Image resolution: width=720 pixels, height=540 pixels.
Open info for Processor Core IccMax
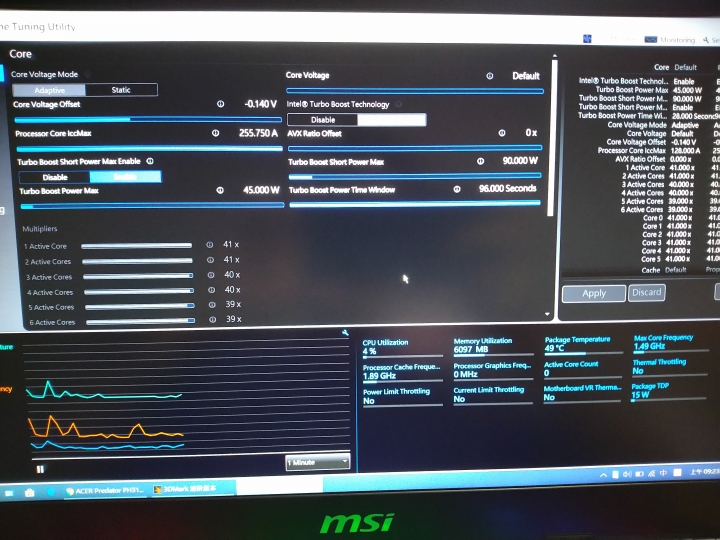[x=215, y=133]
